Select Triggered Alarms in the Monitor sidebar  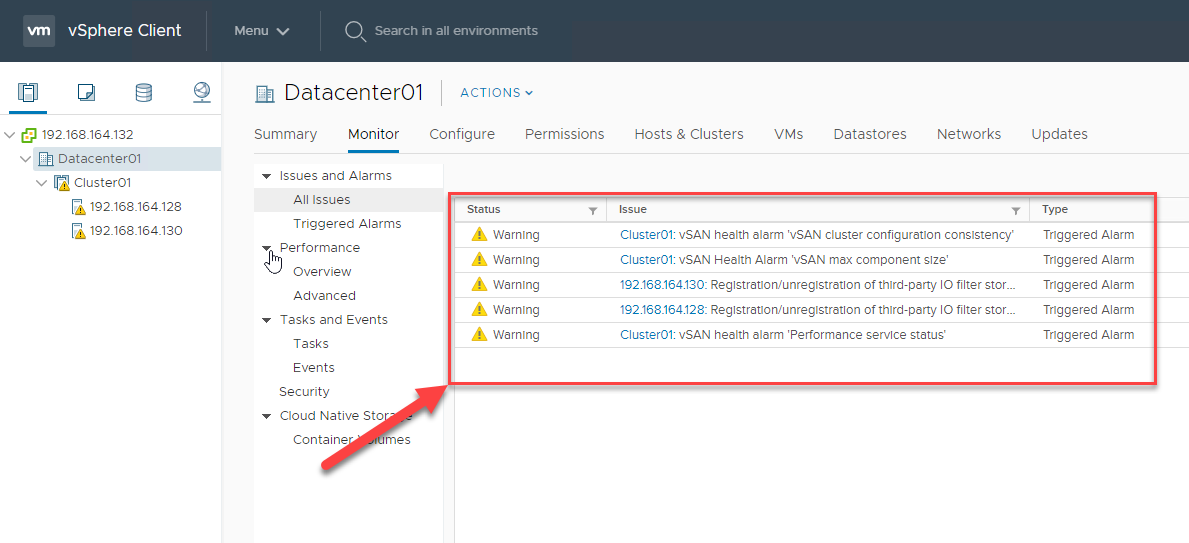pyautogui.click(x=348, y=224)
